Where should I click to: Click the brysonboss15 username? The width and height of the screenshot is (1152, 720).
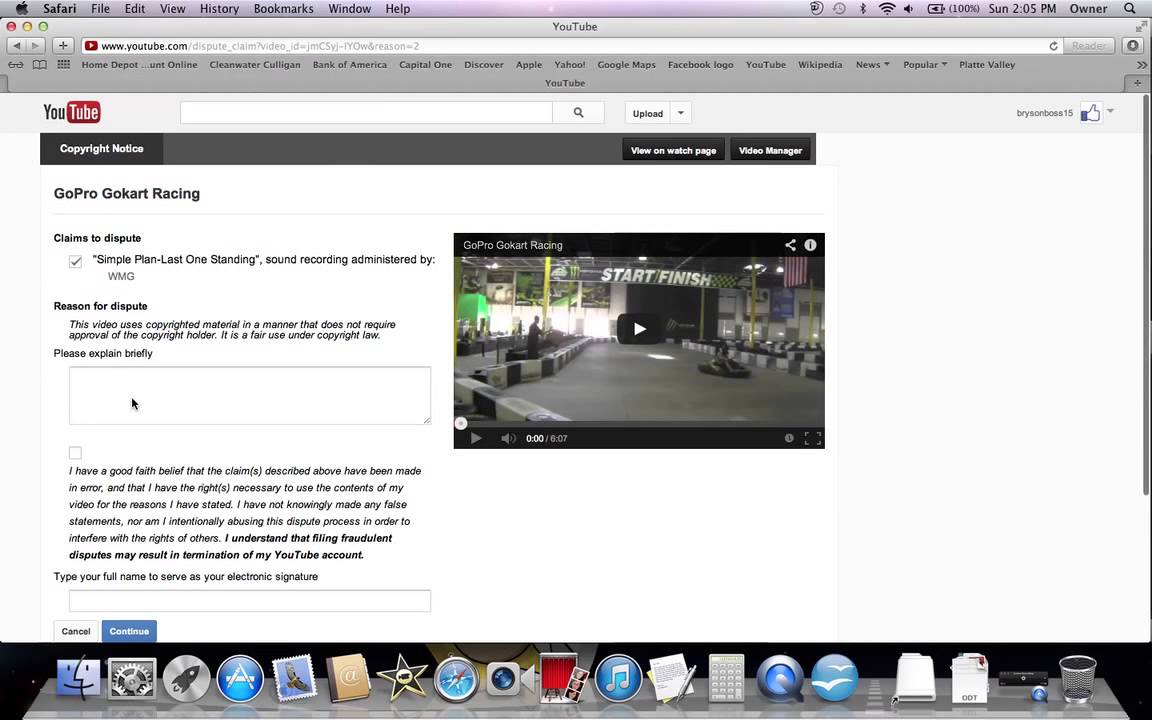pyautogui.click(x=1044, y=113)
